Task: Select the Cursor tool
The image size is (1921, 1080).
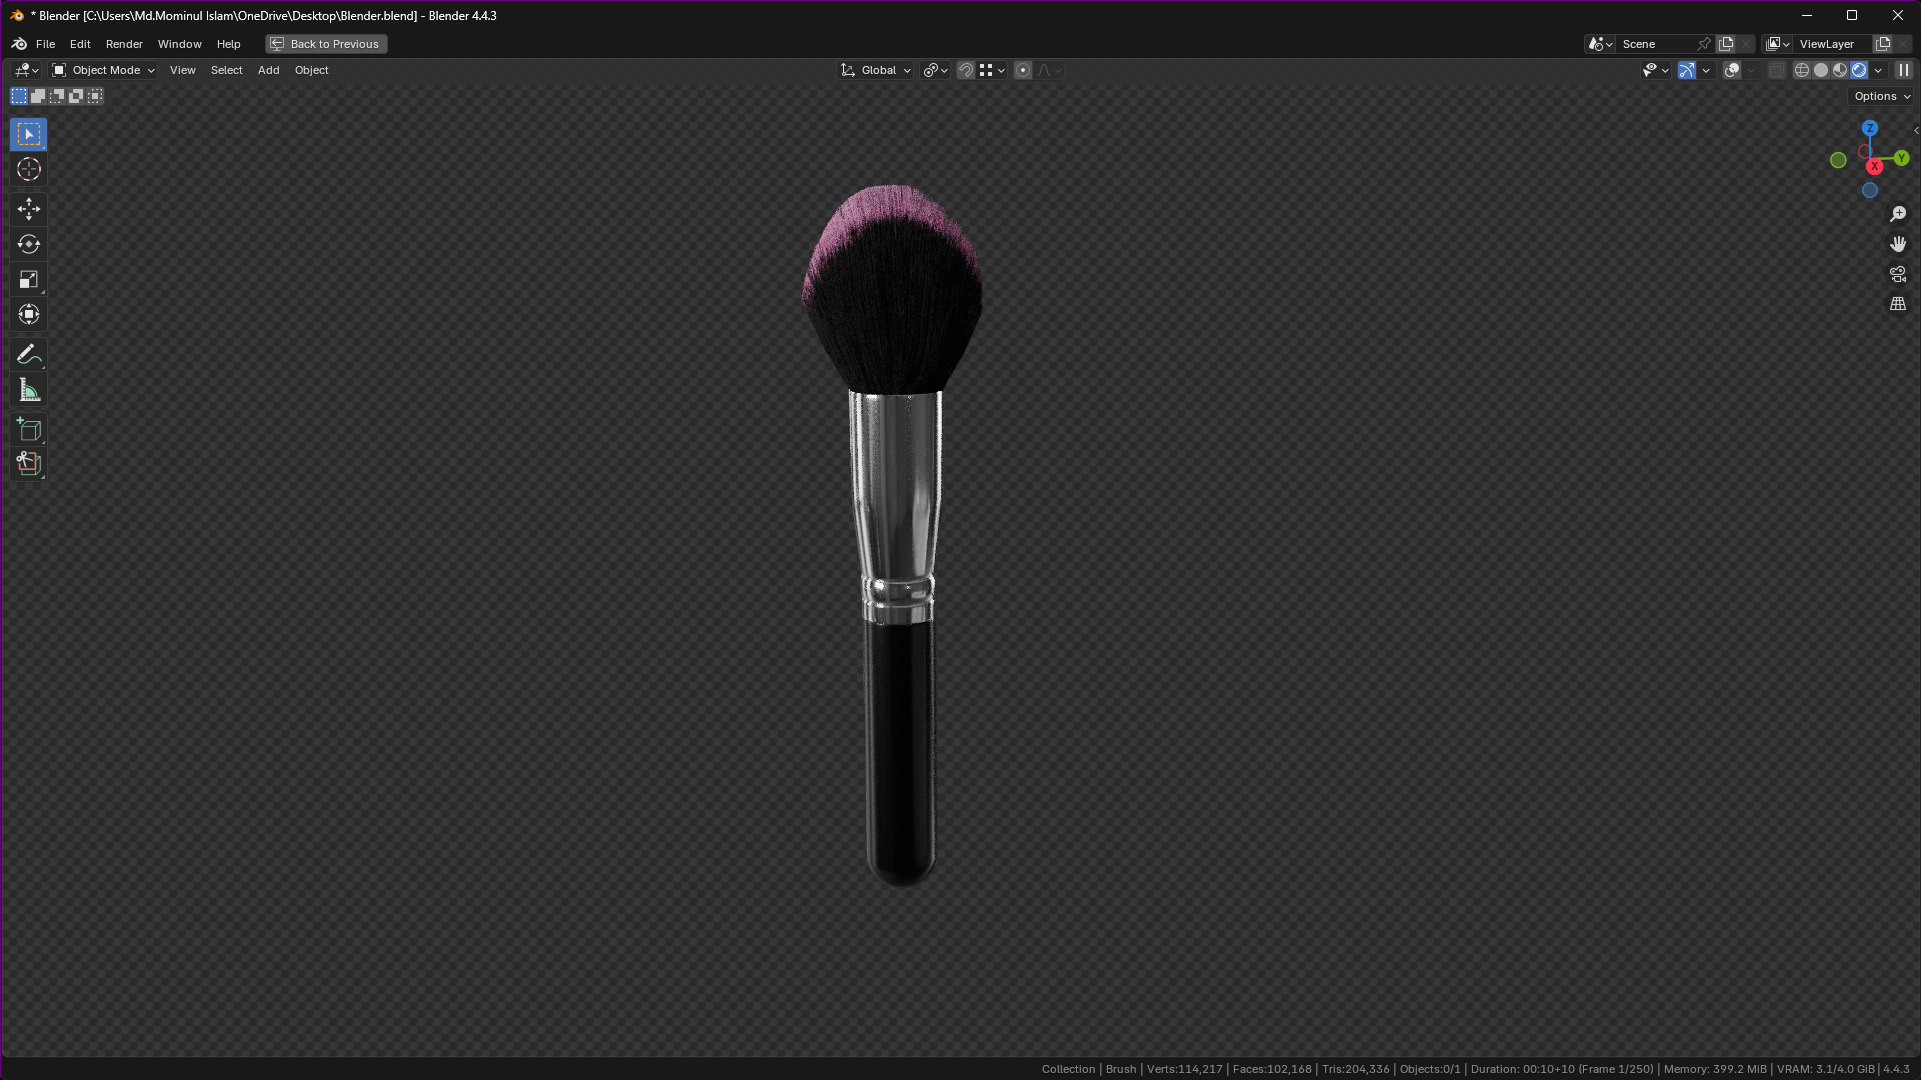Action: click(28, 169)
